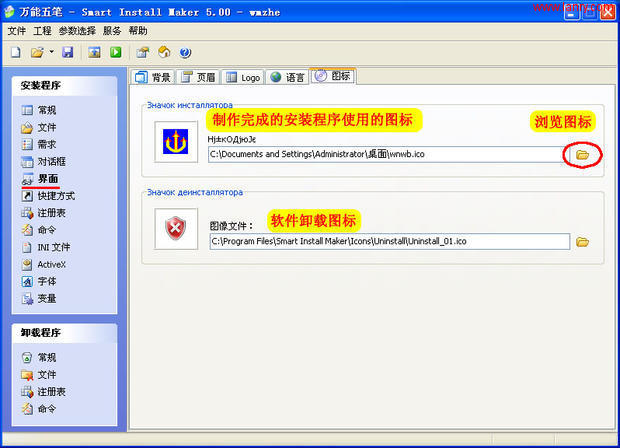The width and height of the screenshot is (620, 448).
Task: Click the 需求 list sidebar icon
Action: coord(27,144)
